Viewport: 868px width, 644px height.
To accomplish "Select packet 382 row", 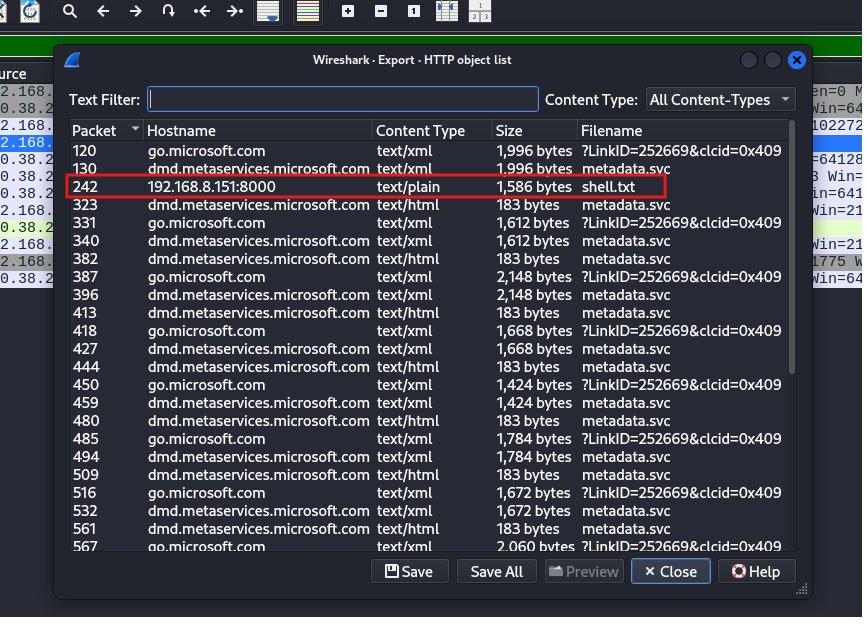I will [x=427, y=259].
